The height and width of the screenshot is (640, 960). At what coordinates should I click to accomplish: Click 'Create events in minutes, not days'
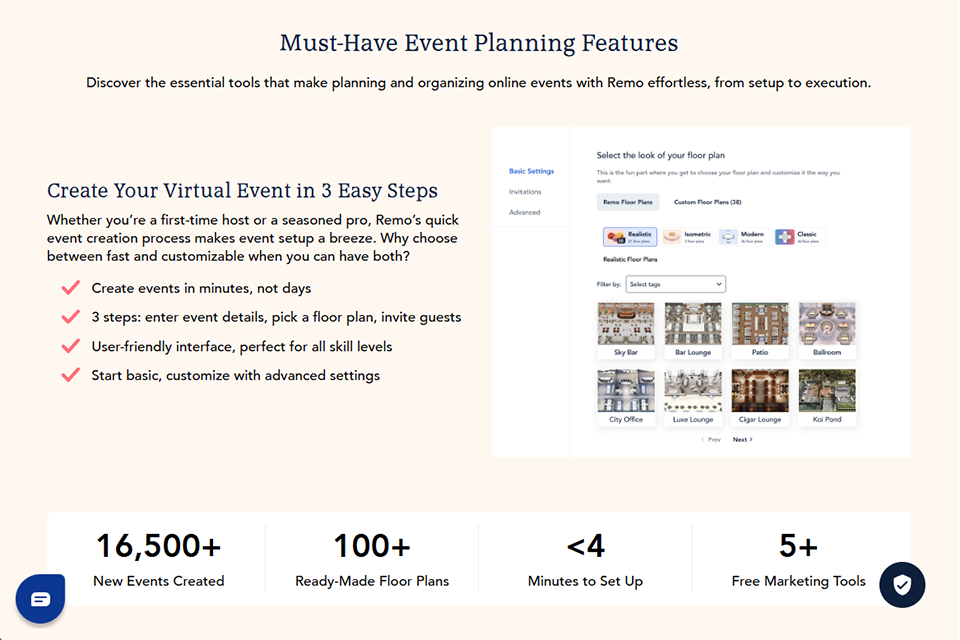coord(201,288)
